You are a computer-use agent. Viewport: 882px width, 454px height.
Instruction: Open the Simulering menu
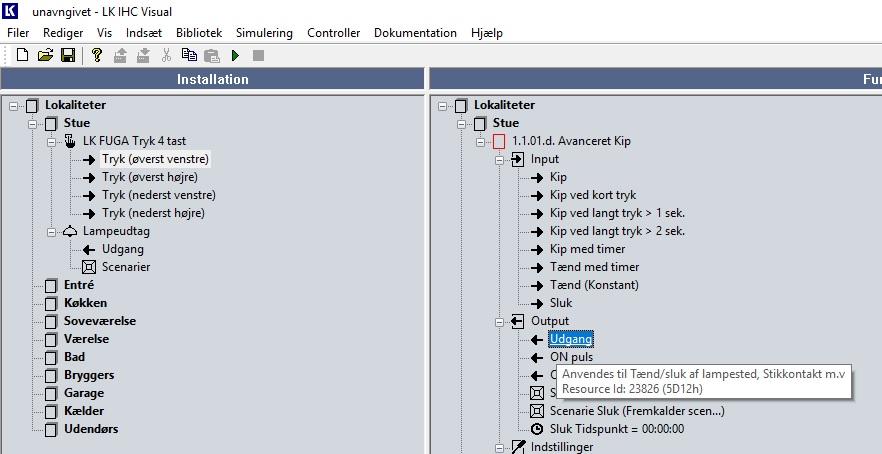264,33
